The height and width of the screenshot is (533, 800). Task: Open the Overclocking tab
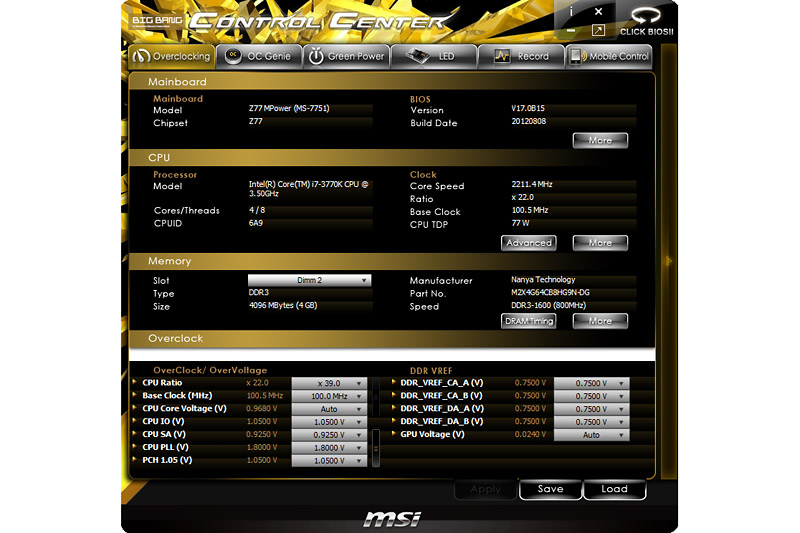pyautogui.click(x=172, y=56)
